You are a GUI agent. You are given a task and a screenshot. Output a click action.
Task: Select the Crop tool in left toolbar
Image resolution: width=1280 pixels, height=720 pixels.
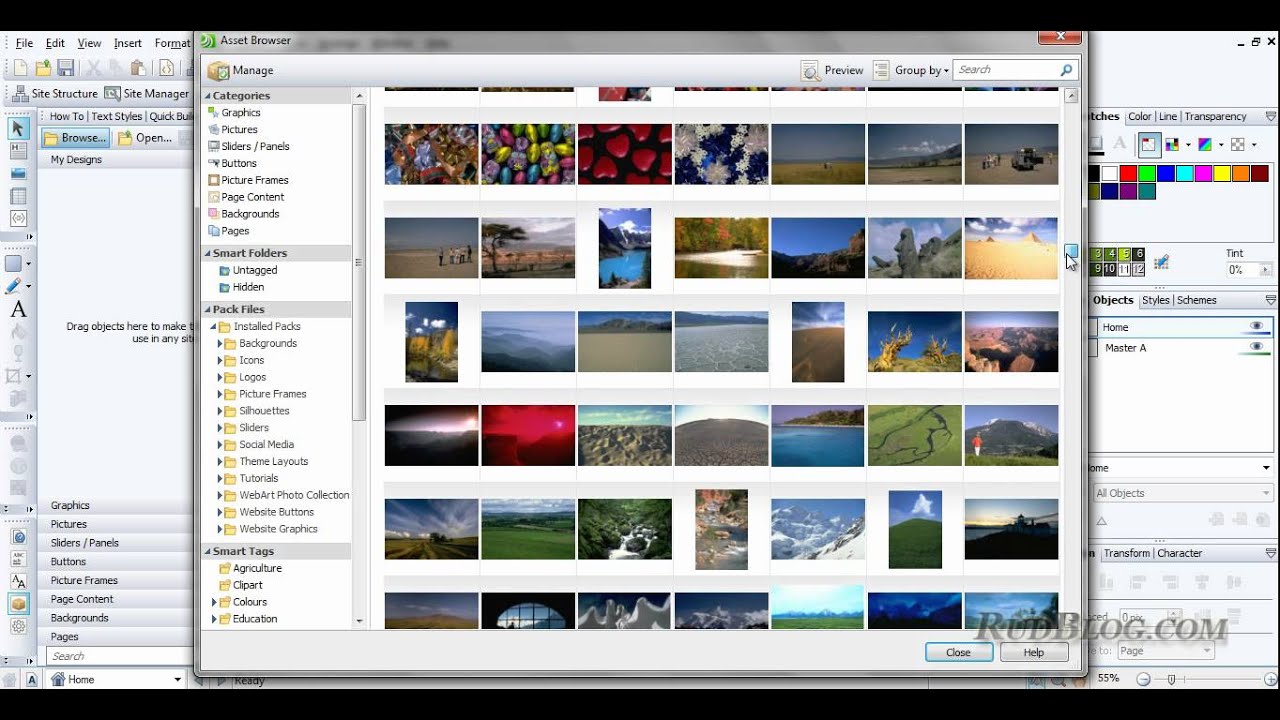coord(14,376)
